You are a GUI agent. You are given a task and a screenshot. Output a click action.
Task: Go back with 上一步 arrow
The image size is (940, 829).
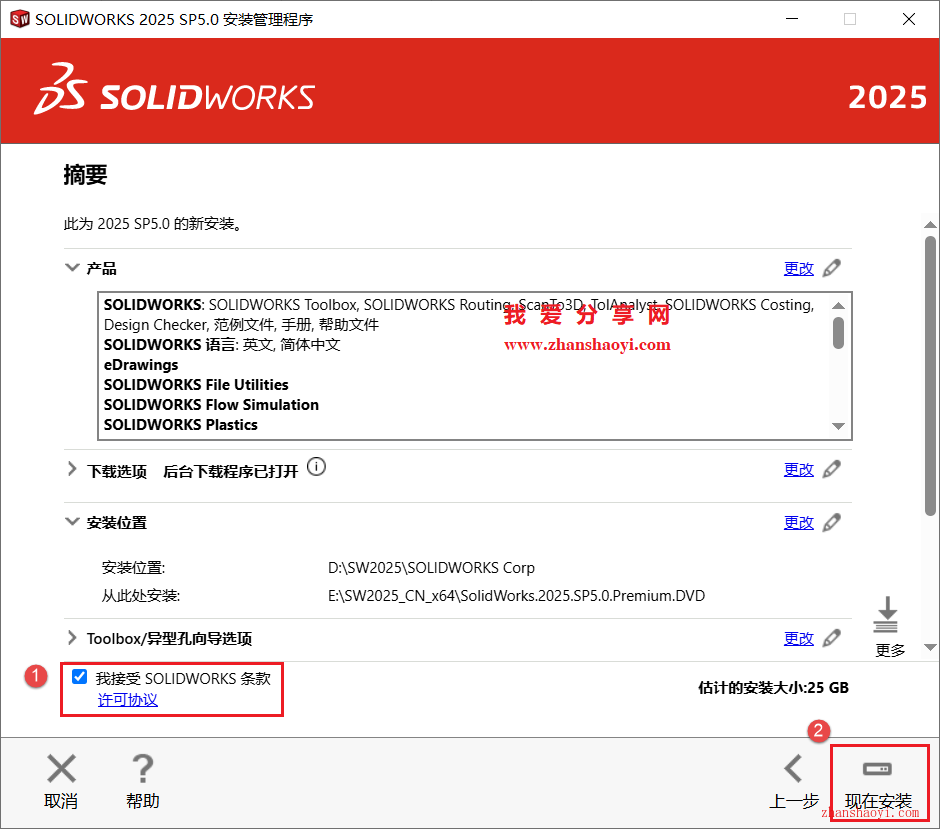(x=794, y=768)
